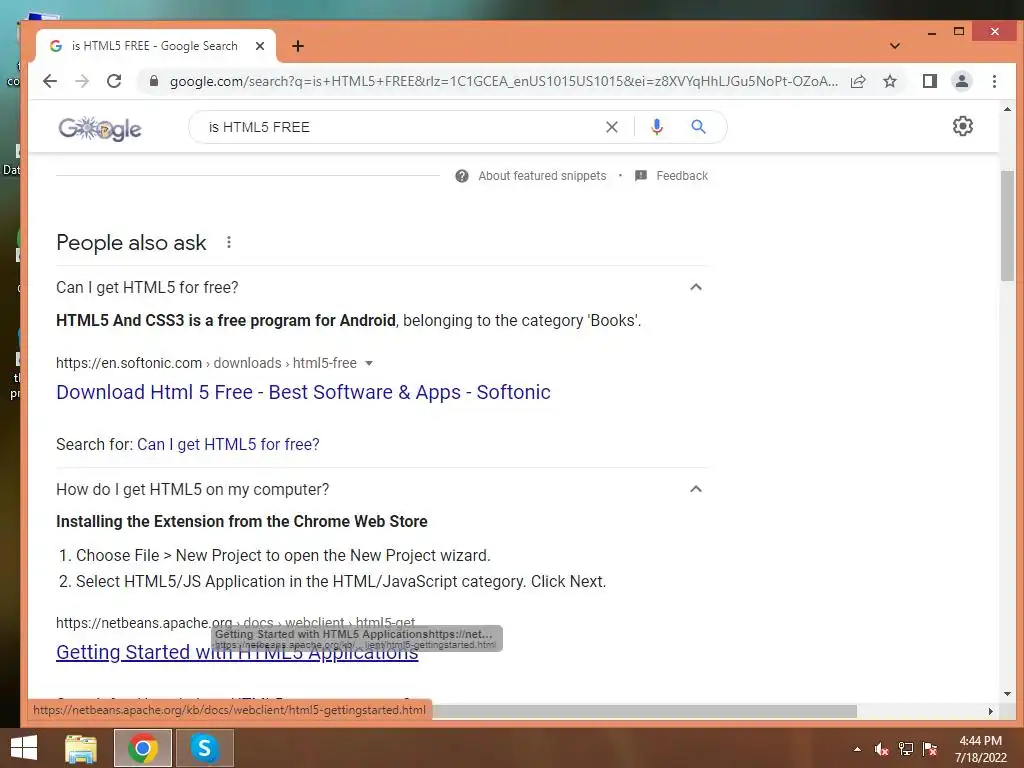This screenshot has height=768, width=1024.
Task: View site information via the lock icon
Action: (x=153, y=81)
